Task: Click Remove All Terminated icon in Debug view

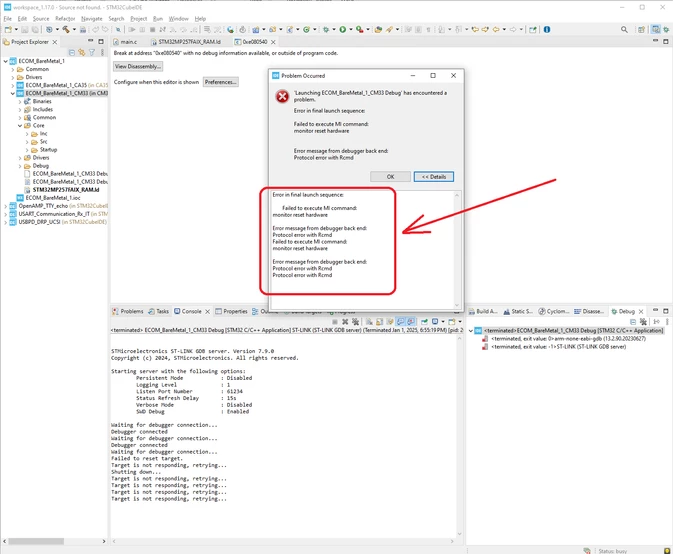Action: pyautogui.click(x=643, y=321)
